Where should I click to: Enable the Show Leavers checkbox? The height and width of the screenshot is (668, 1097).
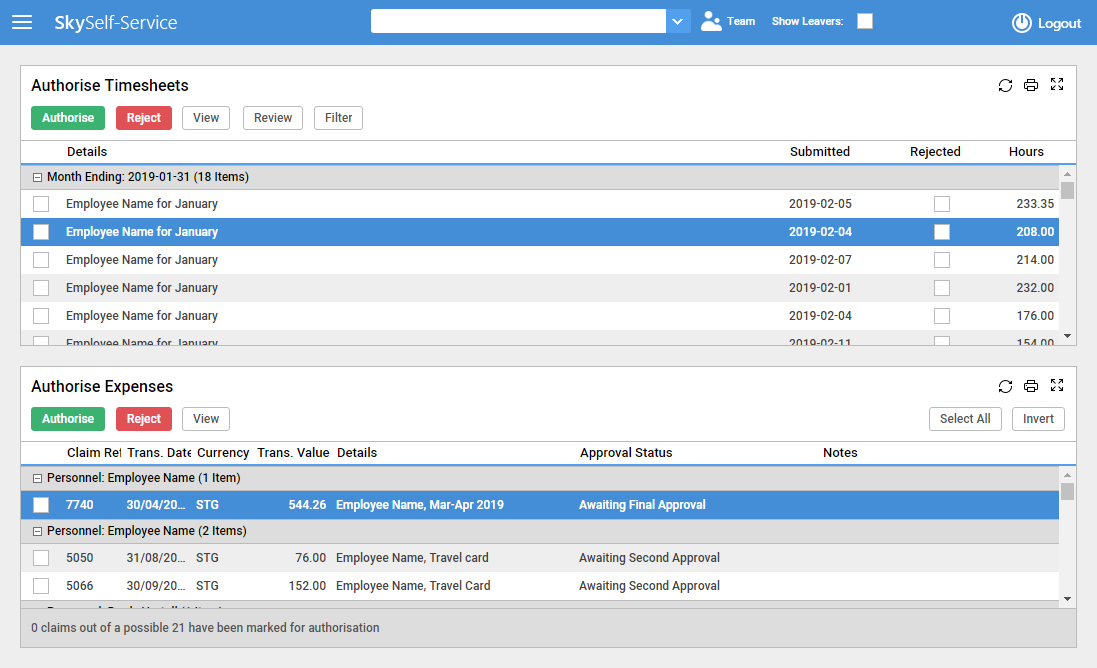[x=864, y=20]
